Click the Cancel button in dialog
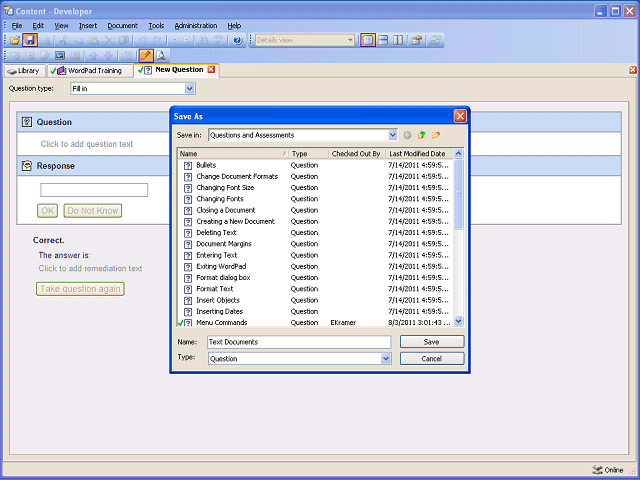 (x=432, y=359)
